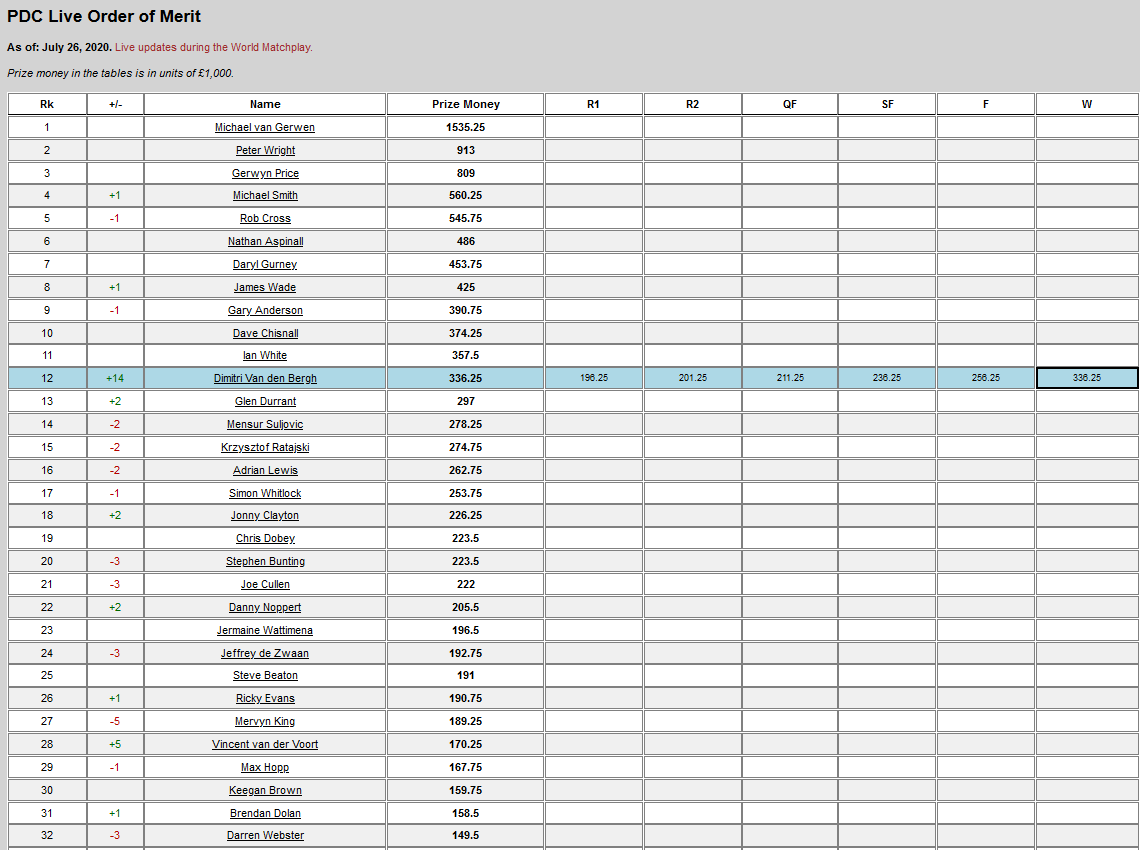Follow the Chris Dobey link
The image size is (1140, 850).
coord(265,539)
